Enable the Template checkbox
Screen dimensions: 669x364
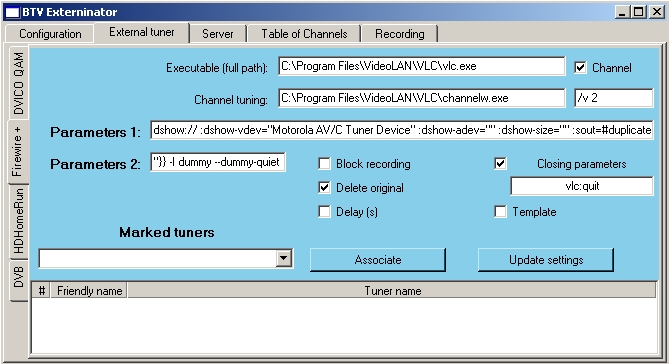[500, 211]
